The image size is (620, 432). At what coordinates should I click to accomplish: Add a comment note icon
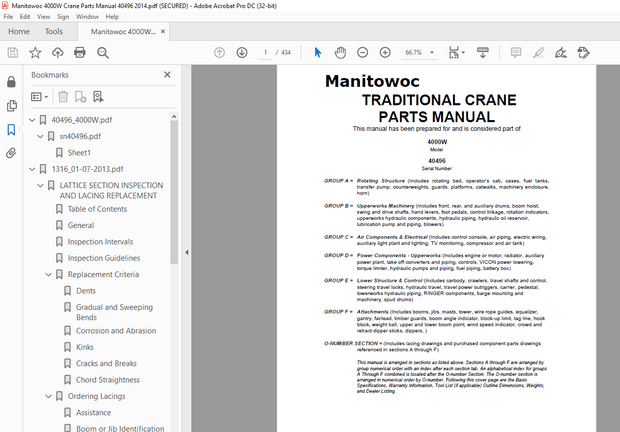tap(516, 53)
